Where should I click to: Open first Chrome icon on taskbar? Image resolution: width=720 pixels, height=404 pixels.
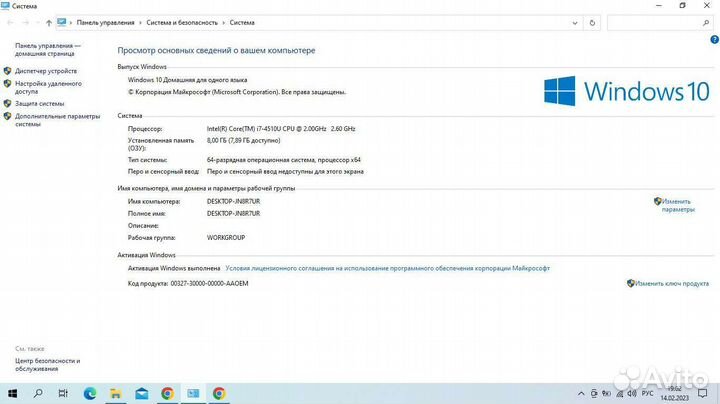click(168, 393)
